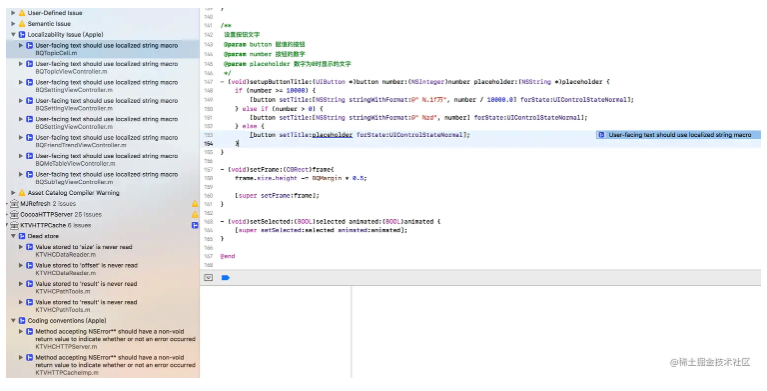Viewport: 767px width, 391px height.
Task: Click '@param placeholder' comment line
Action: 288,64
